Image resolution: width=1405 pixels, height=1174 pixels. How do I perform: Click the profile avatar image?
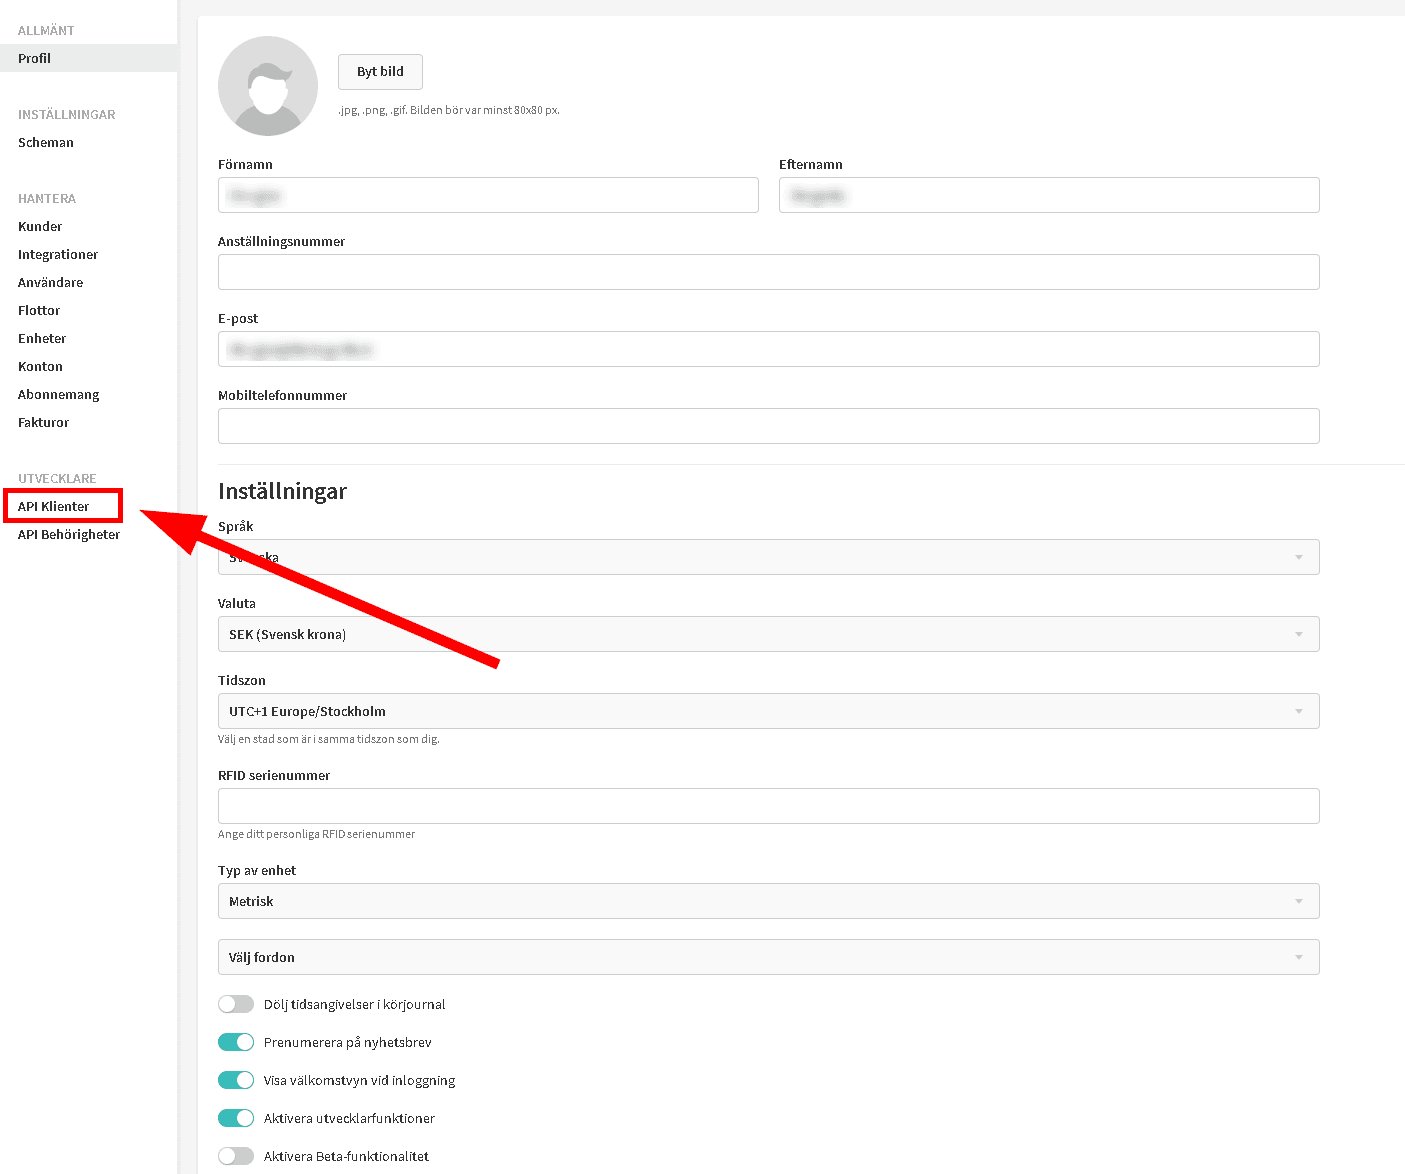tap(267, 86)
